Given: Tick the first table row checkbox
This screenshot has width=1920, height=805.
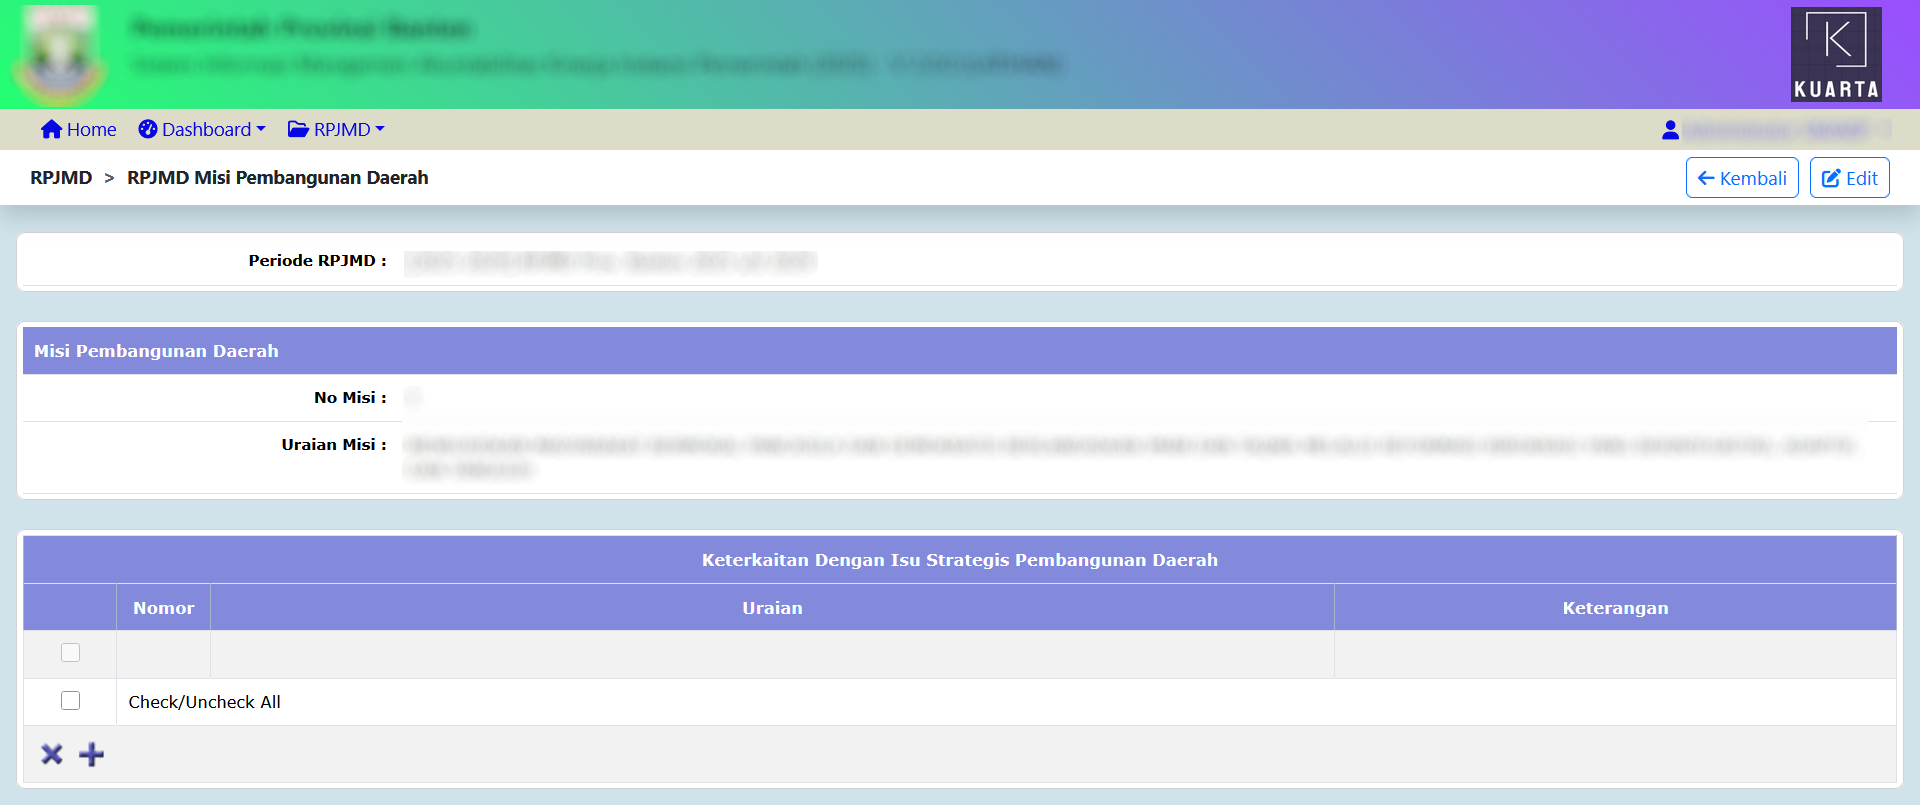Looking at the screenshot, I should [x=70, y=653].
